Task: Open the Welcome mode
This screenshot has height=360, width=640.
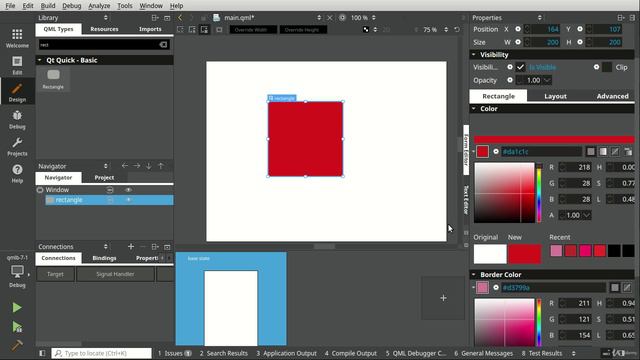Action: point(17,38)
